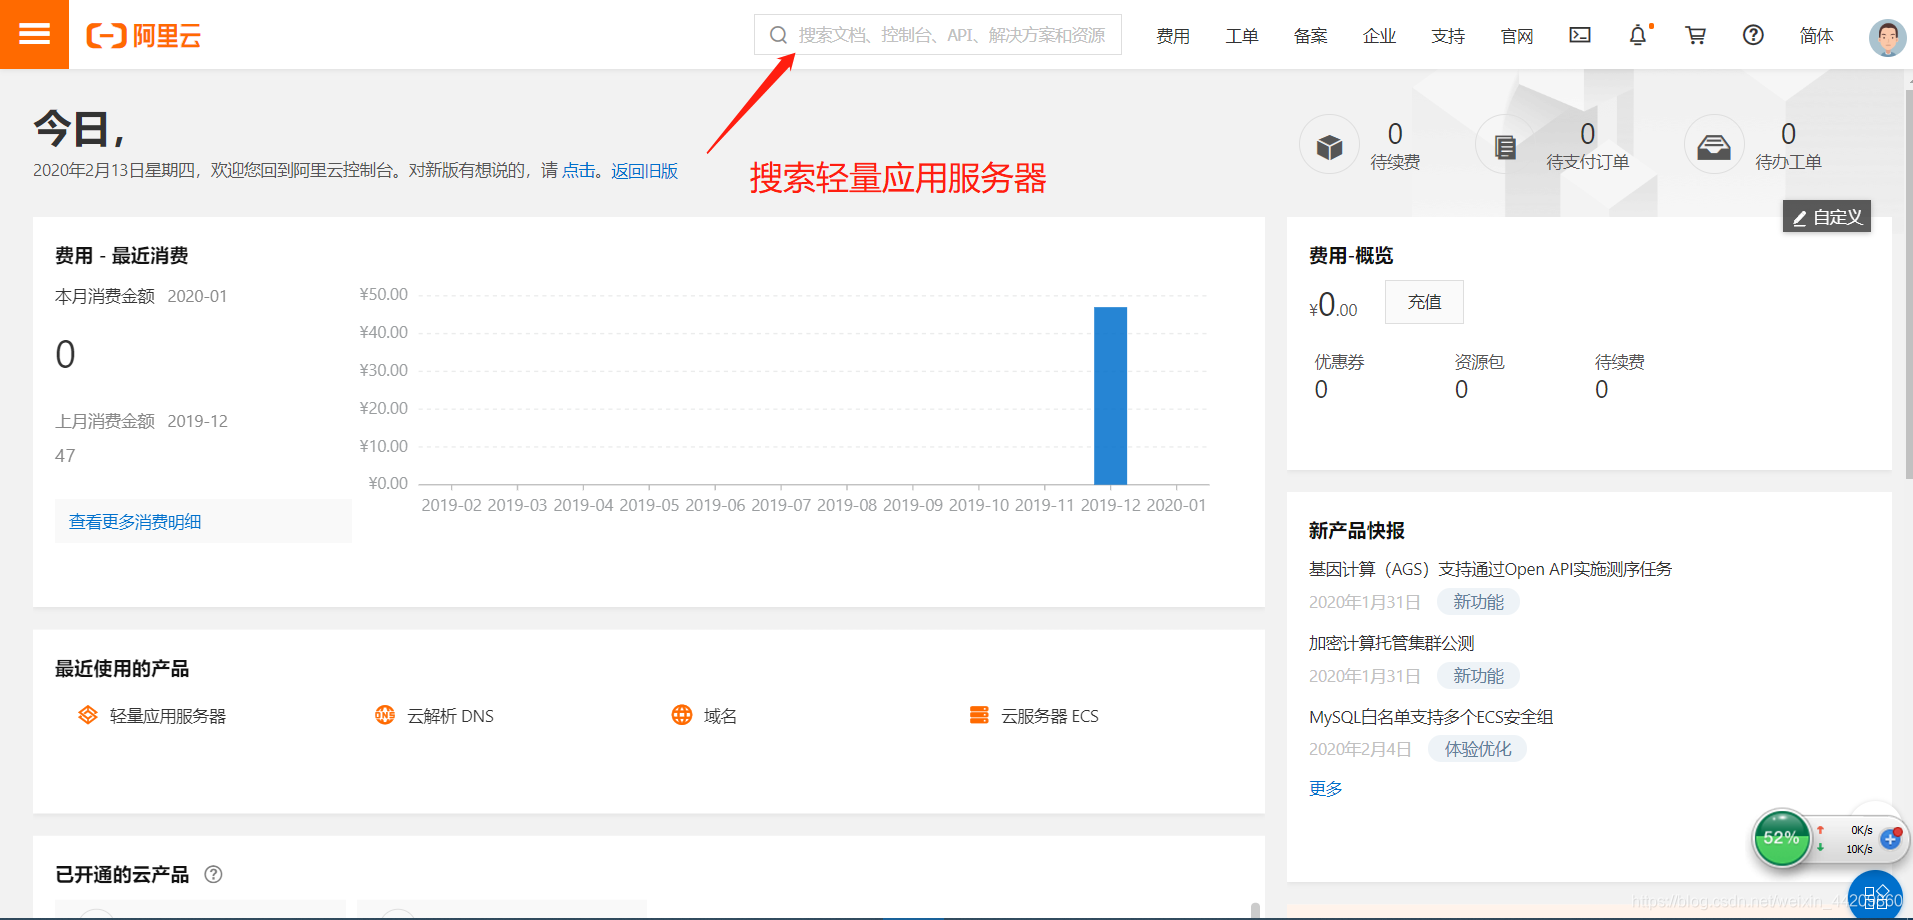1913x920 pixels.
Task: Click the 阿里云 logo
Action: (144, 36)
